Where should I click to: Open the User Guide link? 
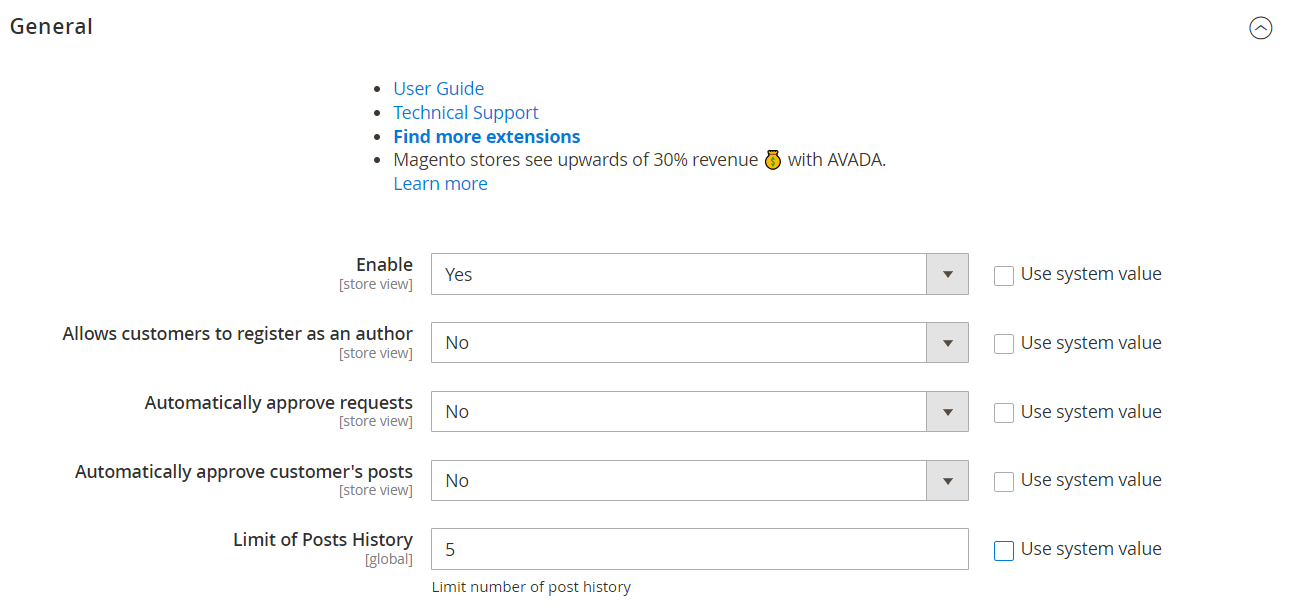tap(438, 89)
